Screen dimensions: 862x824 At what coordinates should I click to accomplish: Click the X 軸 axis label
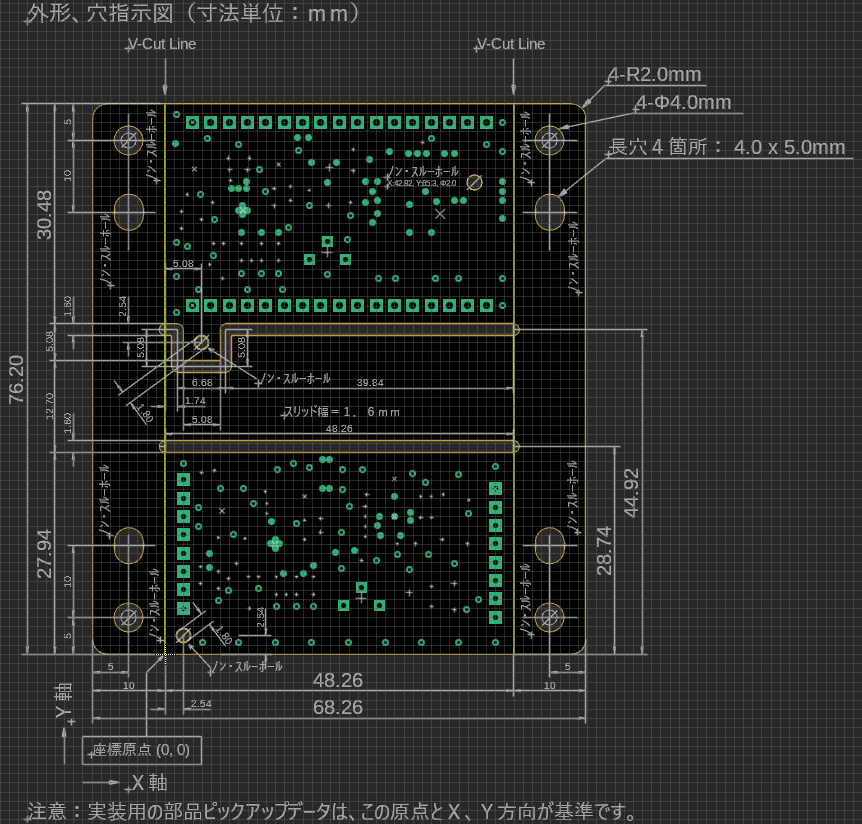pyautogui.click(x=149, y=781)
